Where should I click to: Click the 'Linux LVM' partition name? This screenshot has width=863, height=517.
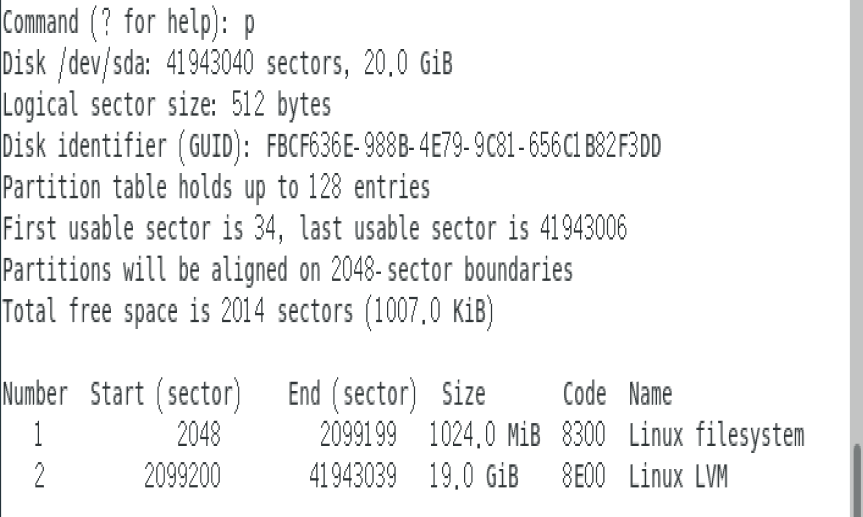click(677, 477)
